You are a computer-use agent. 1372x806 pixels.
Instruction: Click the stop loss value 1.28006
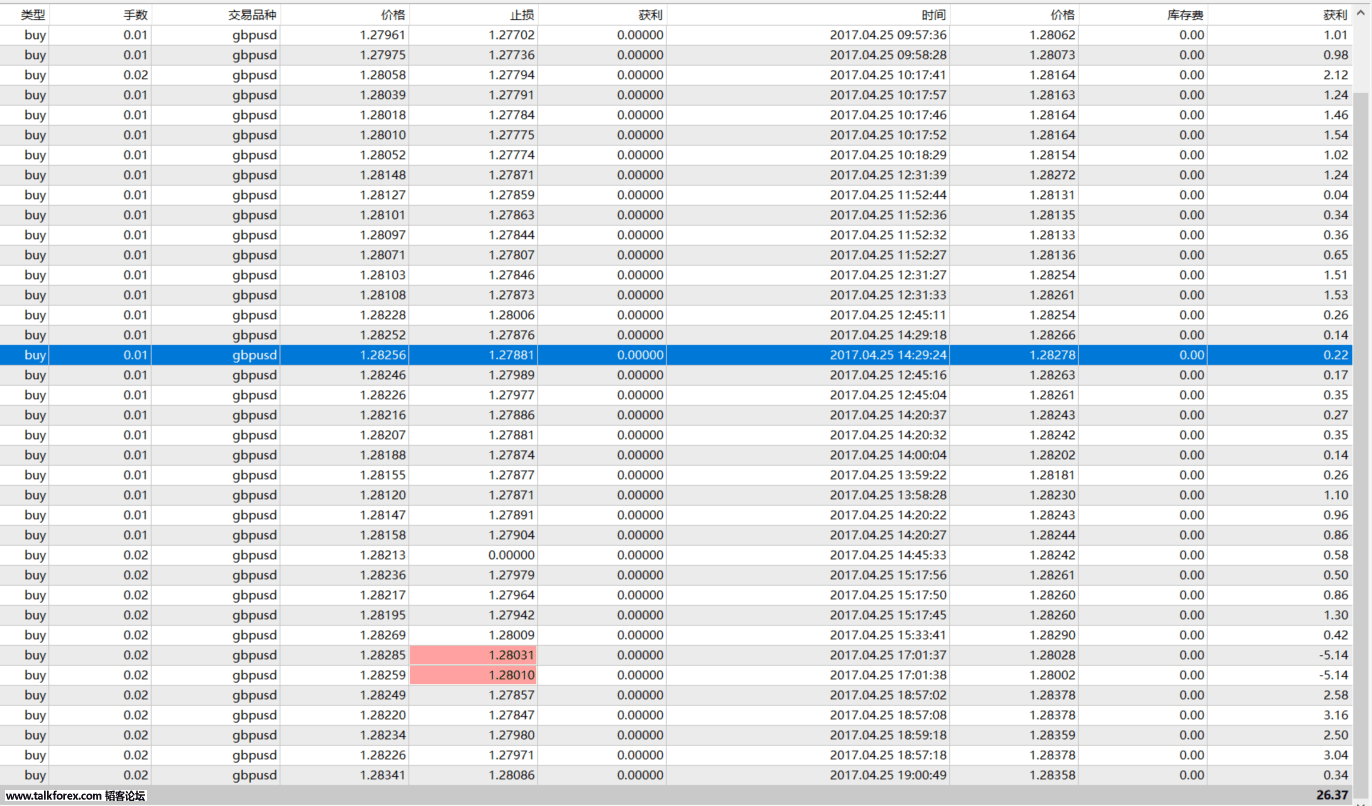point(511,315)
